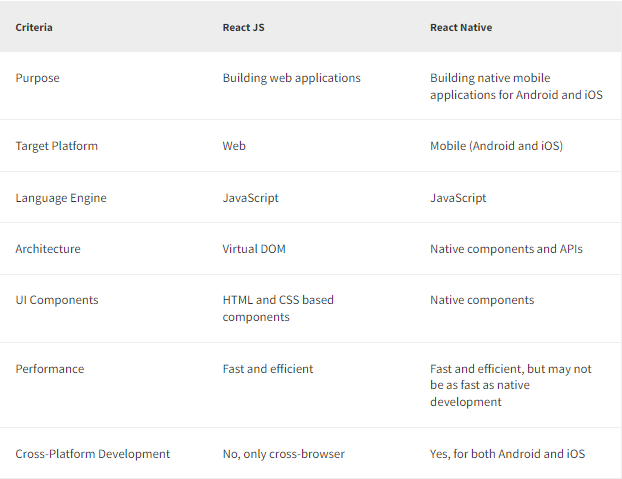This screenshot has width=622, height=479.
Task: Click the 'Virtual DOM' cell
Action: (x=254, y=249)
